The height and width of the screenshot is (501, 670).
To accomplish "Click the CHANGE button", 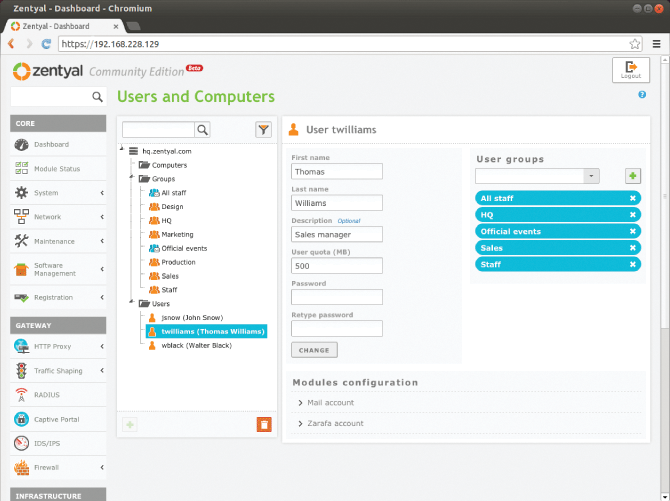I will [314, 350].
